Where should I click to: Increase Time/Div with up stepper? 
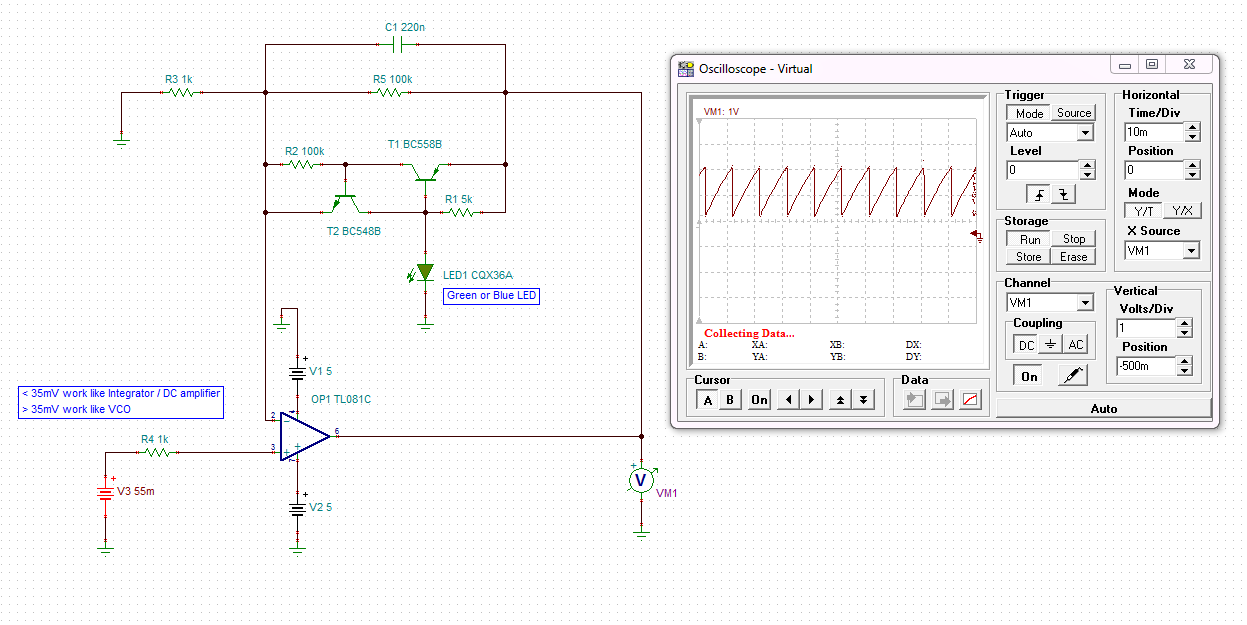click(1192, 127)
